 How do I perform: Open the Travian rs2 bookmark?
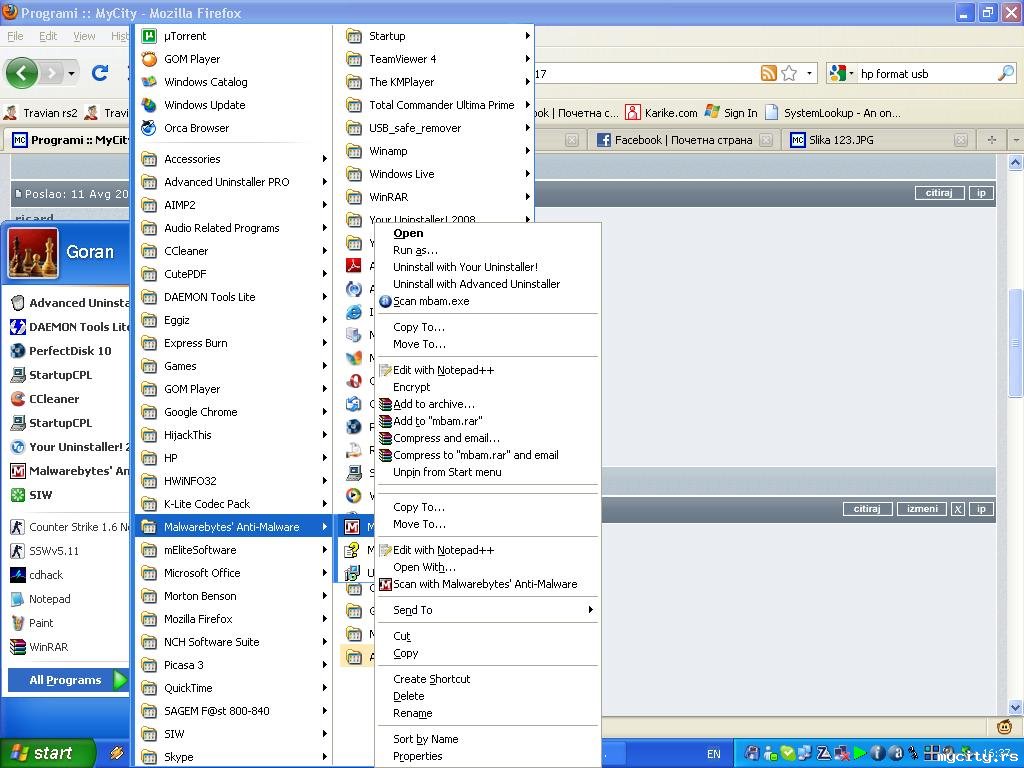coord(40,113)
